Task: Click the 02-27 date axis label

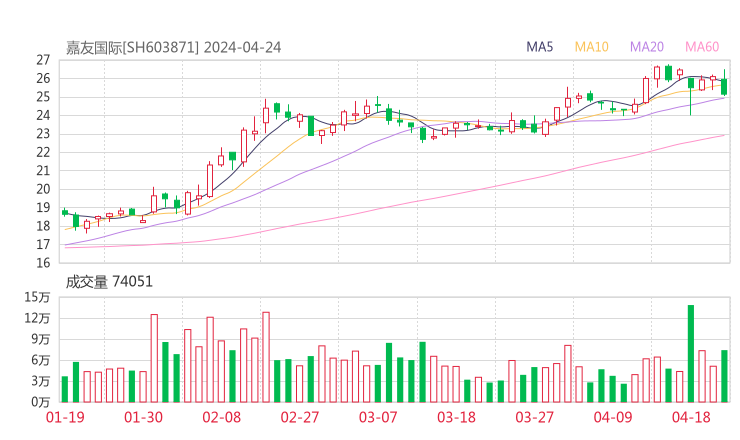Action: (300, 417)
